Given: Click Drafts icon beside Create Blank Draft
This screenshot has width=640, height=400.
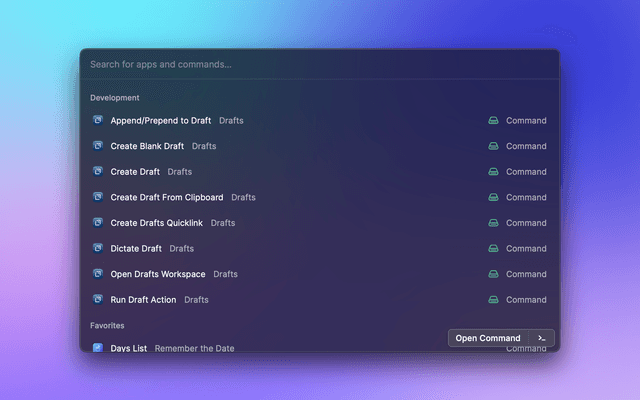Looking at the screenshot, I should tap(98, 146).
